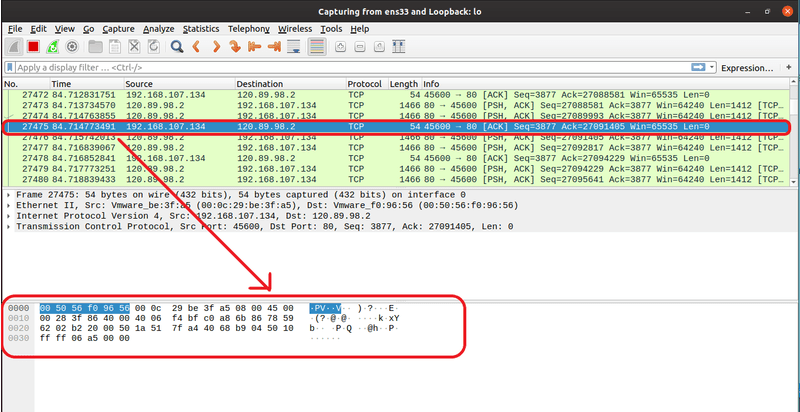Image resolution: width=800 pixels, height=412 pixels.
Task: Expand the Ethernet II details row
Action: 9,205
